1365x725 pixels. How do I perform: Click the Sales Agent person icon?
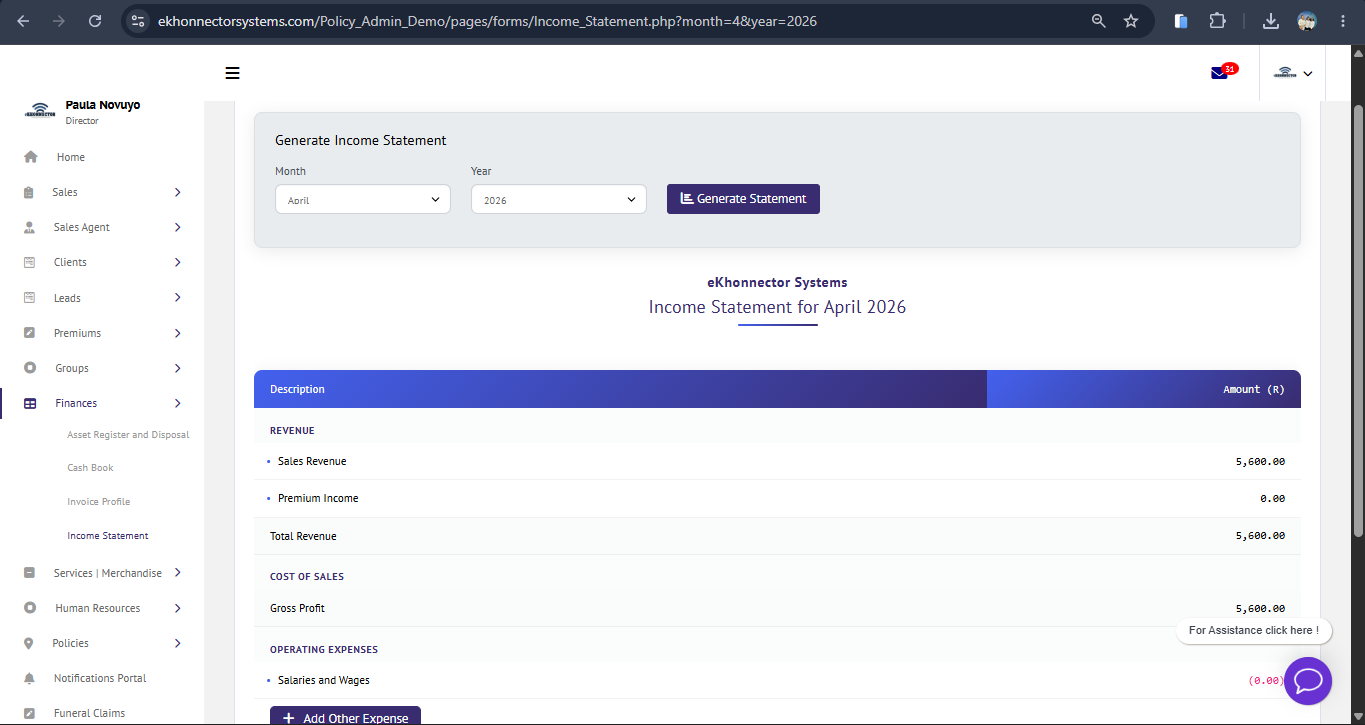[x=29, y=227]
